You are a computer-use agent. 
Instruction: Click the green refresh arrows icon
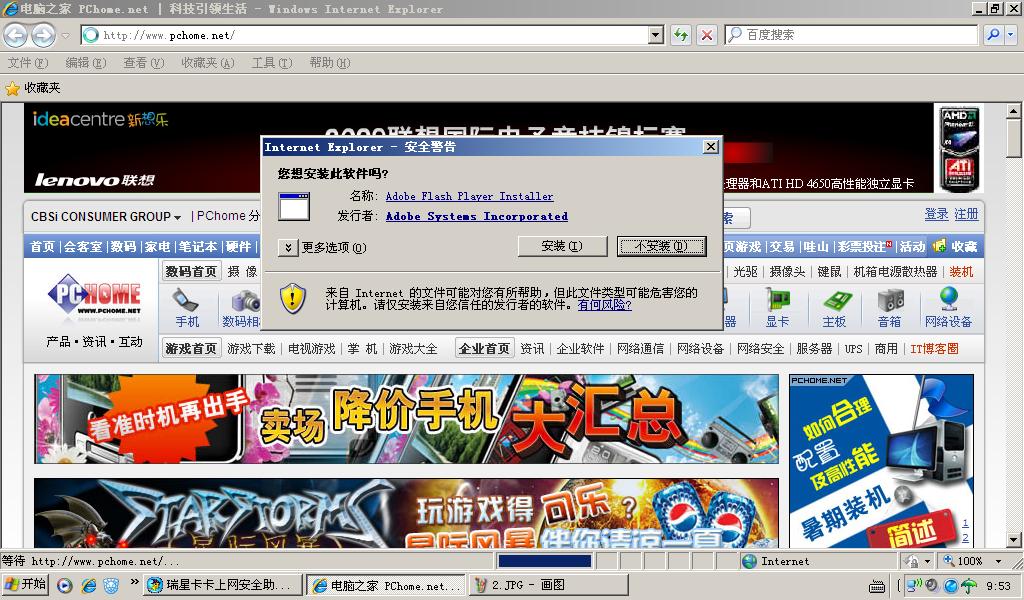681,35
